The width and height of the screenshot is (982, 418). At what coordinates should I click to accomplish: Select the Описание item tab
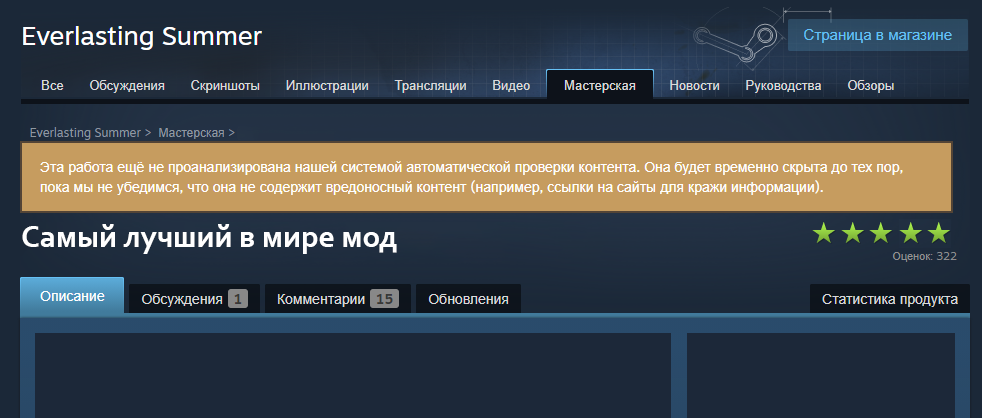coord(72,296)
